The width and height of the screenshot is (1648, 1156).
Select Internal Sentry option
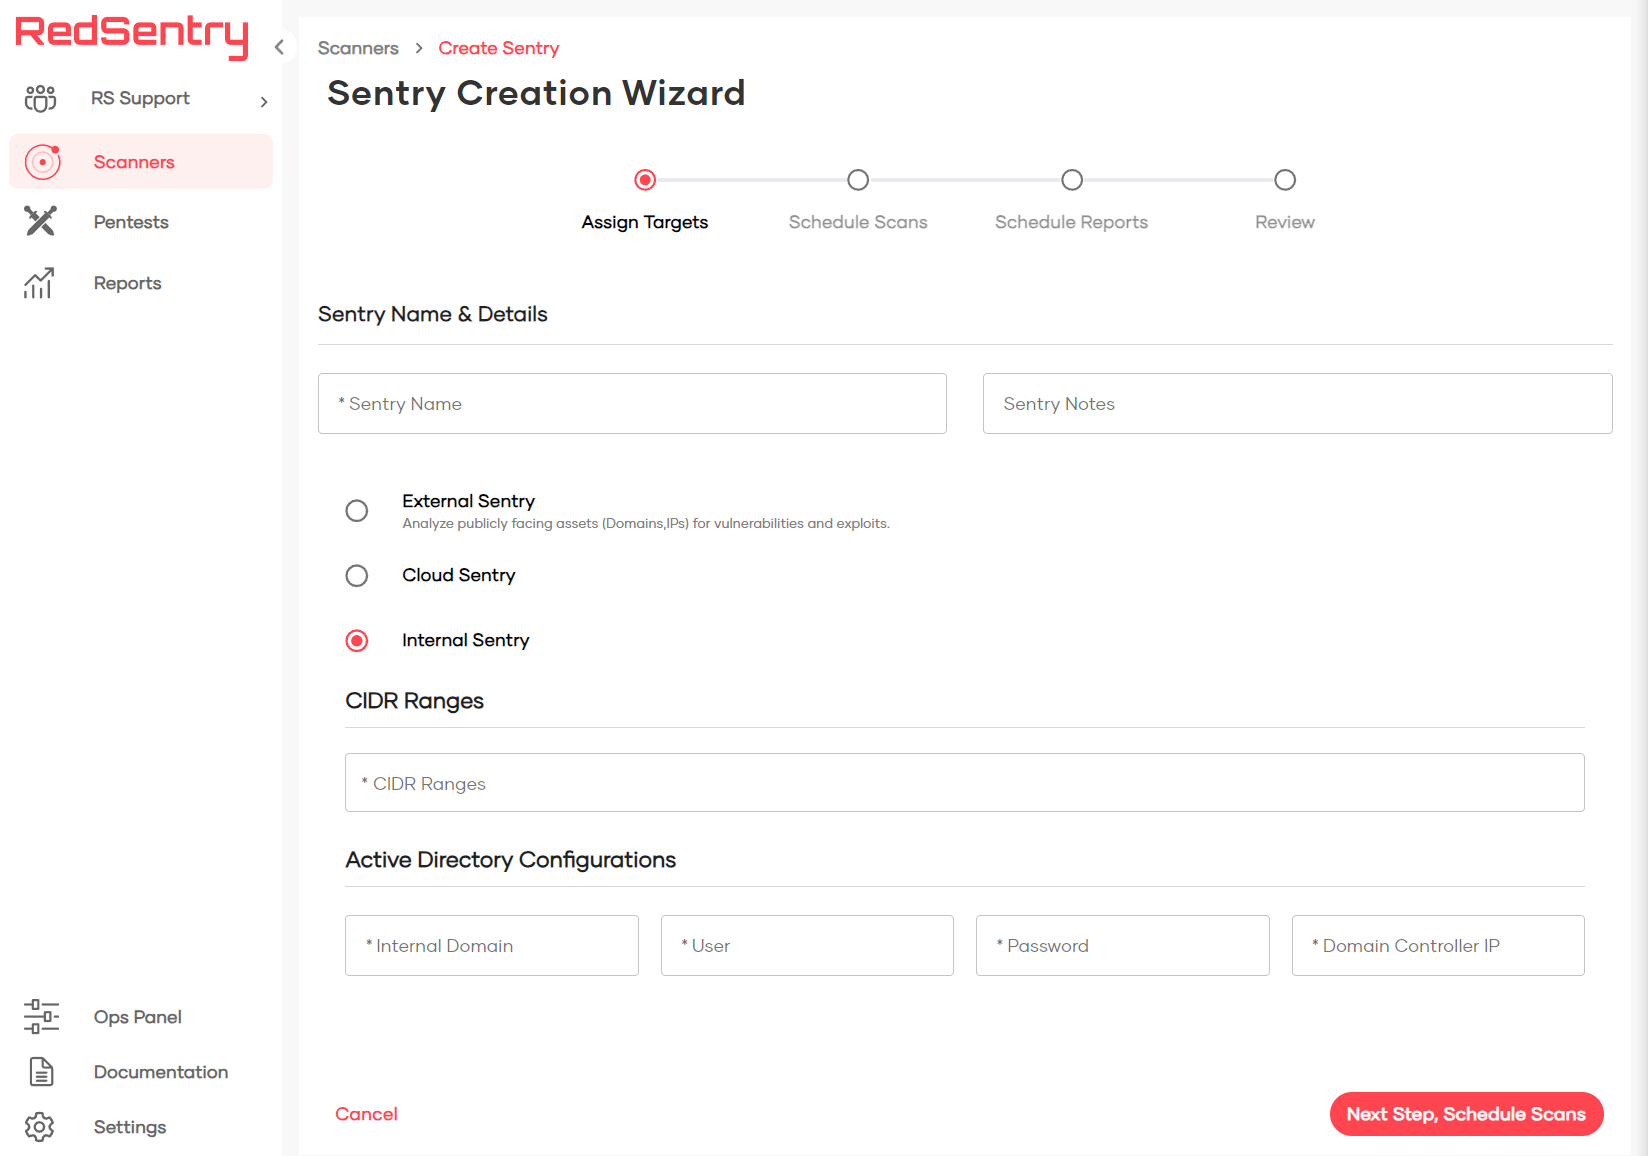click(356, 640)
